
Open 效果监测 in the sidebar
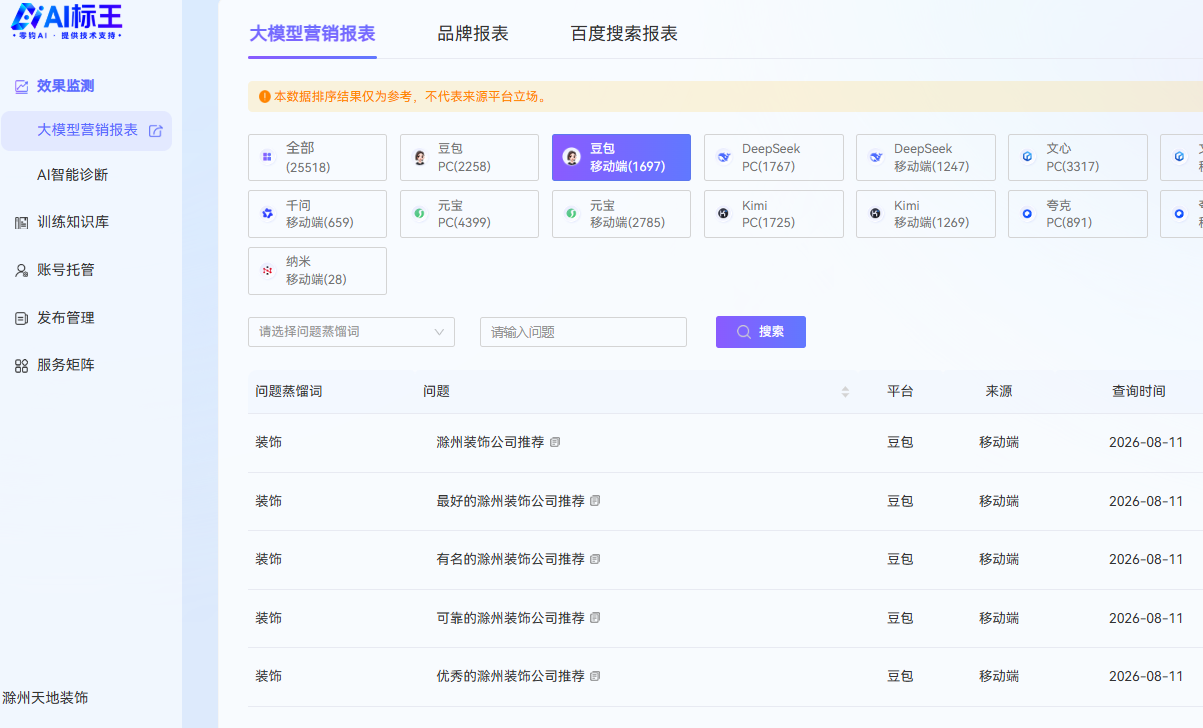(65, 87)
